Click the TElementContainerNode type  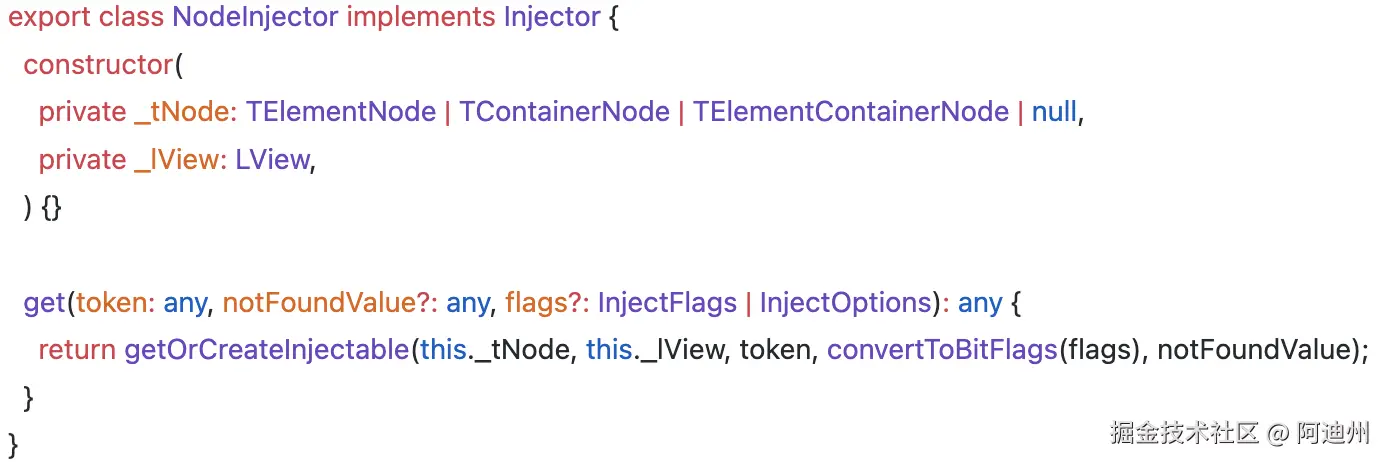tap(850, 112)
